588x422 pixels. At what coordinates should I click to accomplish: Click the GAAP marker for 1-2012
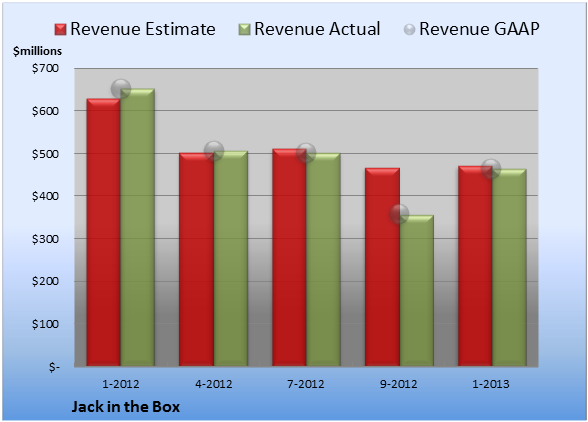(x=121, y=89)
